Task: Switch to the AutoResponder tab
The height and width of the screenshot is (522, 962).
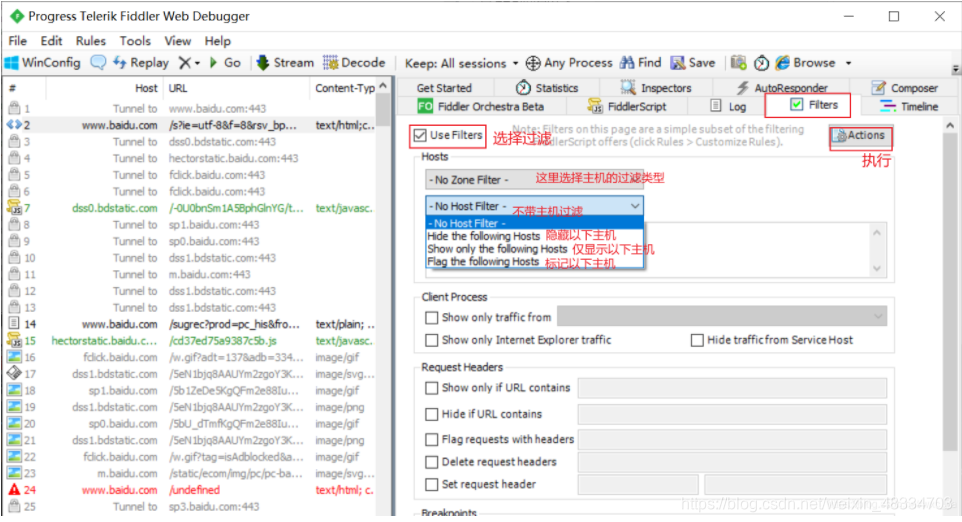Action: click(782, 88)
